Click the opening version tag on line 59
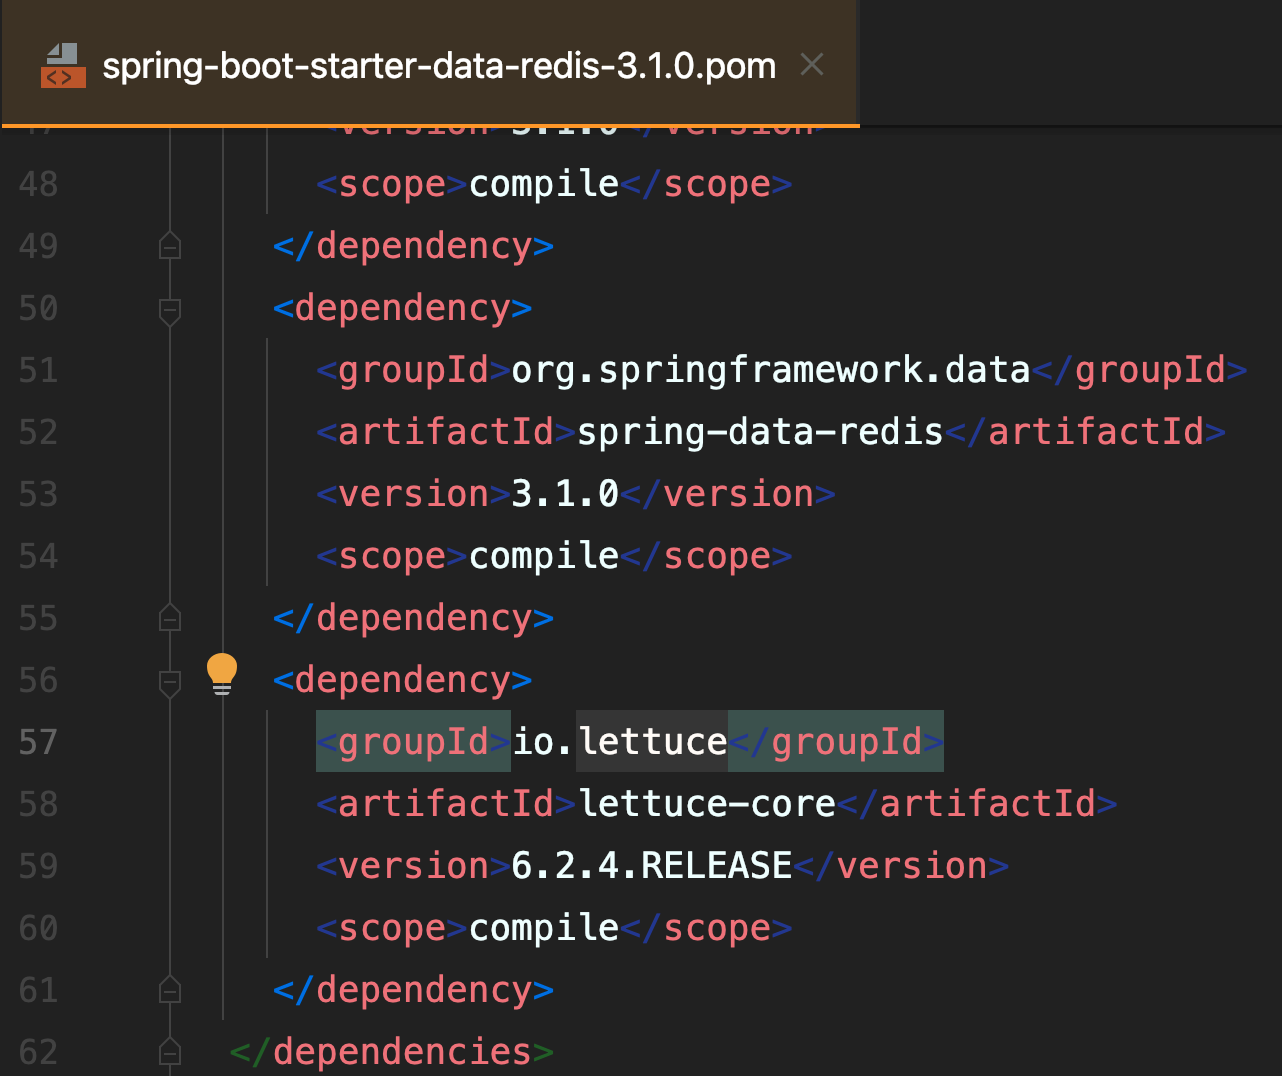The width and height of the screenshot is (1282, 1076). click(414, 866)
